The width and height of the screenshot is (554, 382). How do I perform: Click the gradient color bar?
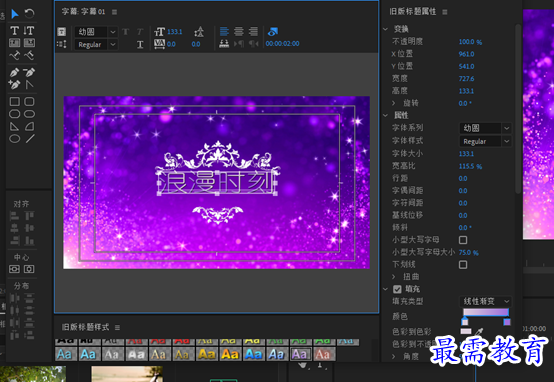[x=486, y=312]
